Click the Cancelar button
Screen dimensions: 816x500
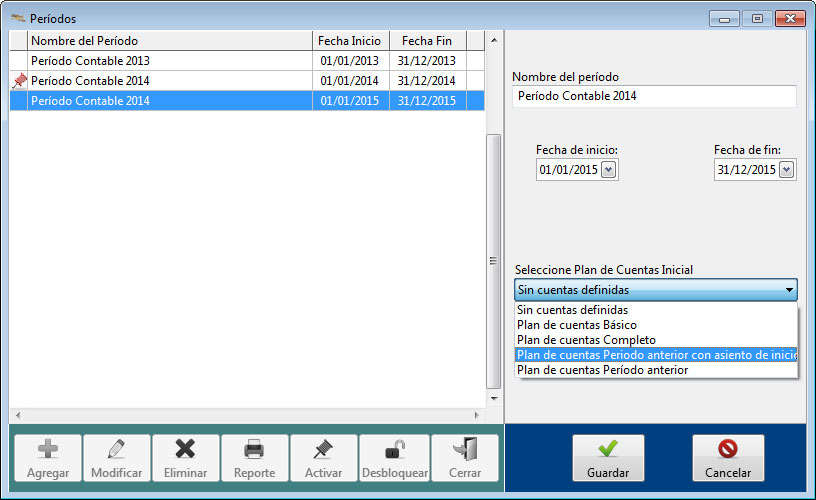(x=728, y=458)
